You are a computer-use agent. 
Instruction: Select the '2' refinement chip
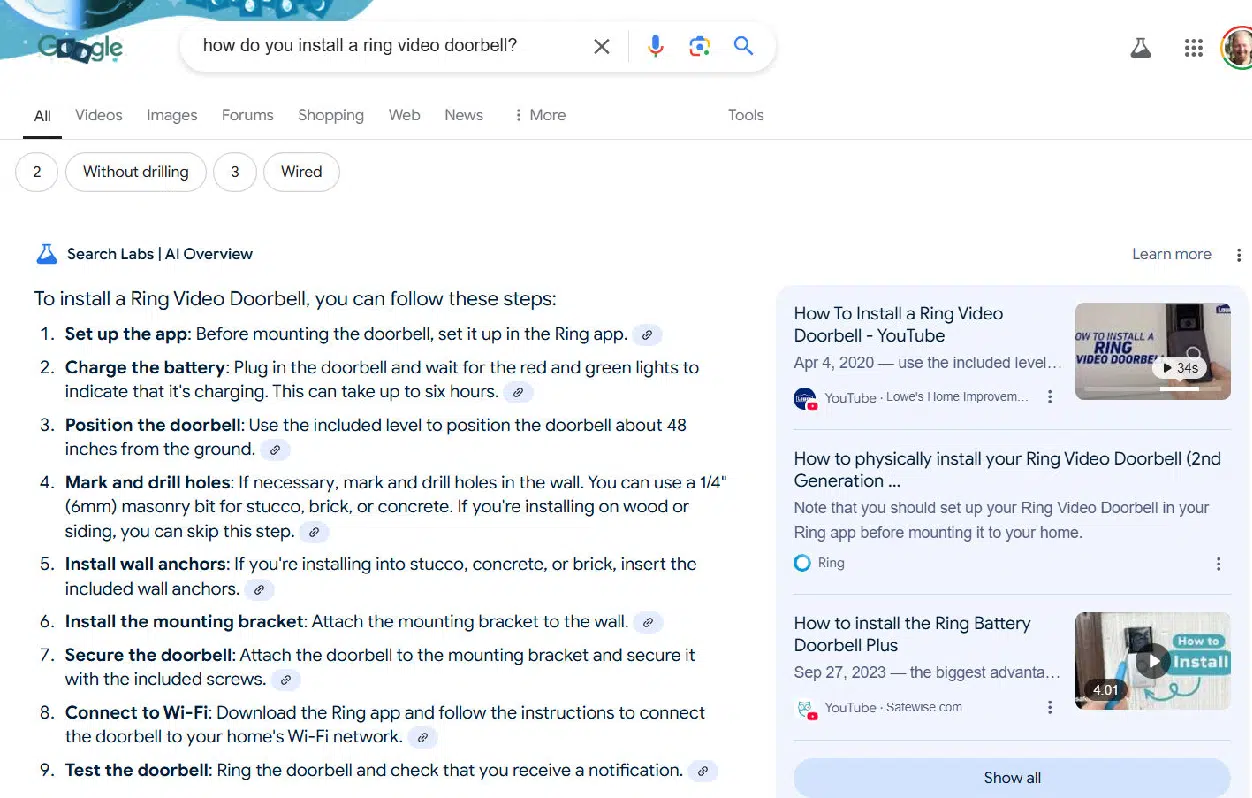(x=37, y=172)
